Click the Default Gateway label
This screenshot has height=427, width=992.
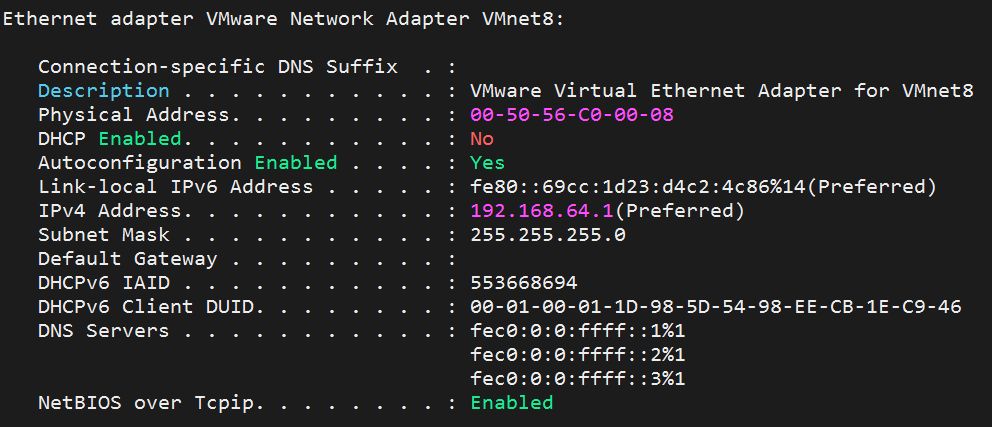pyautogui.click(x=128, y=259)
